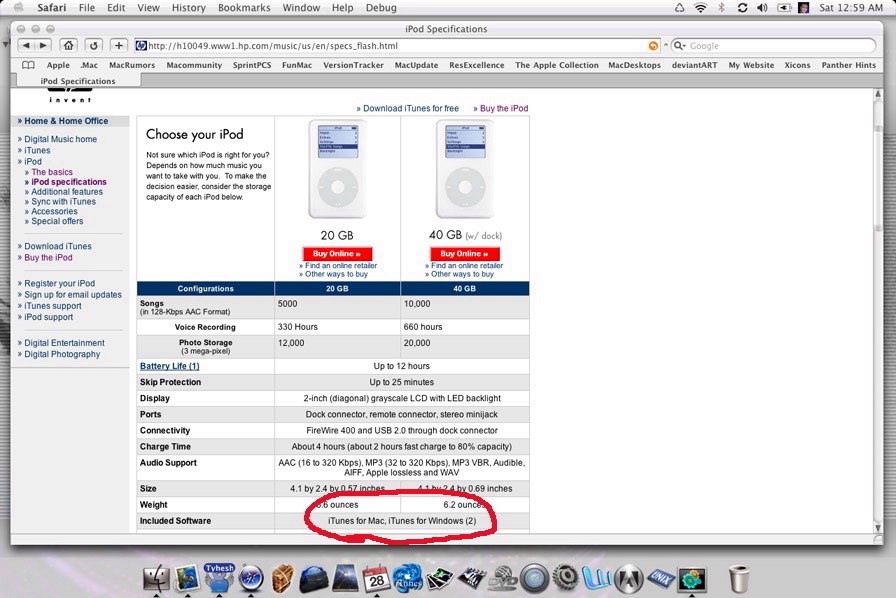Screen dimensions: 896x598
Task: Click Buy Online button for 40 GB iPod
Action: 465,254
